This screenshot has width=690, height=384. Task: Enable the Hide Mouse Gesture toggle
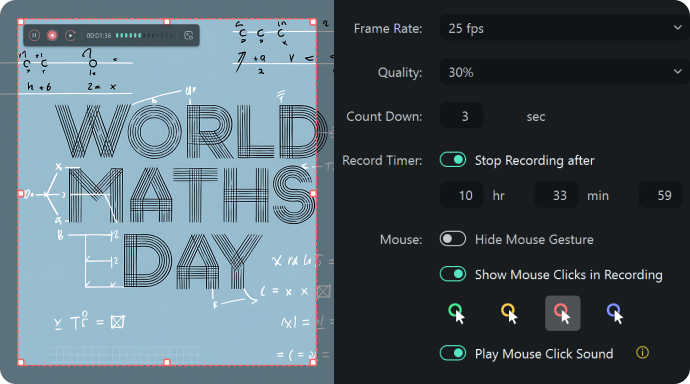pyautogui.click(x=453, y=239)
